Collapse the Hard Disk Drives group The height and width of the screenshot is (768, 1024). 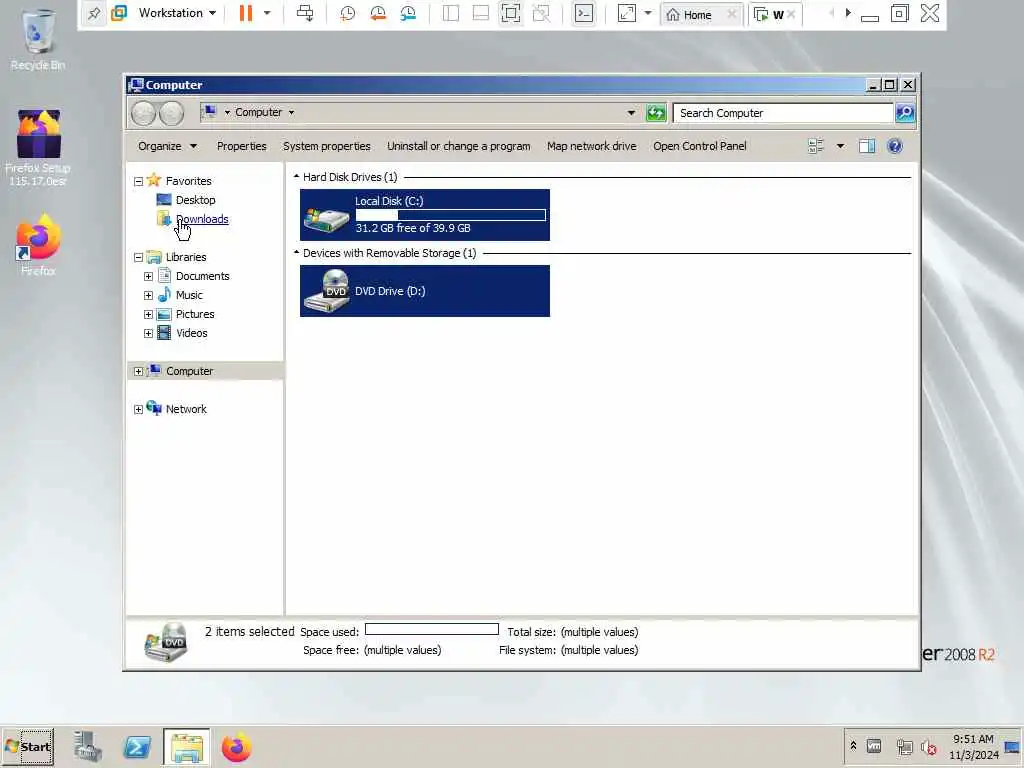[296, 177]
